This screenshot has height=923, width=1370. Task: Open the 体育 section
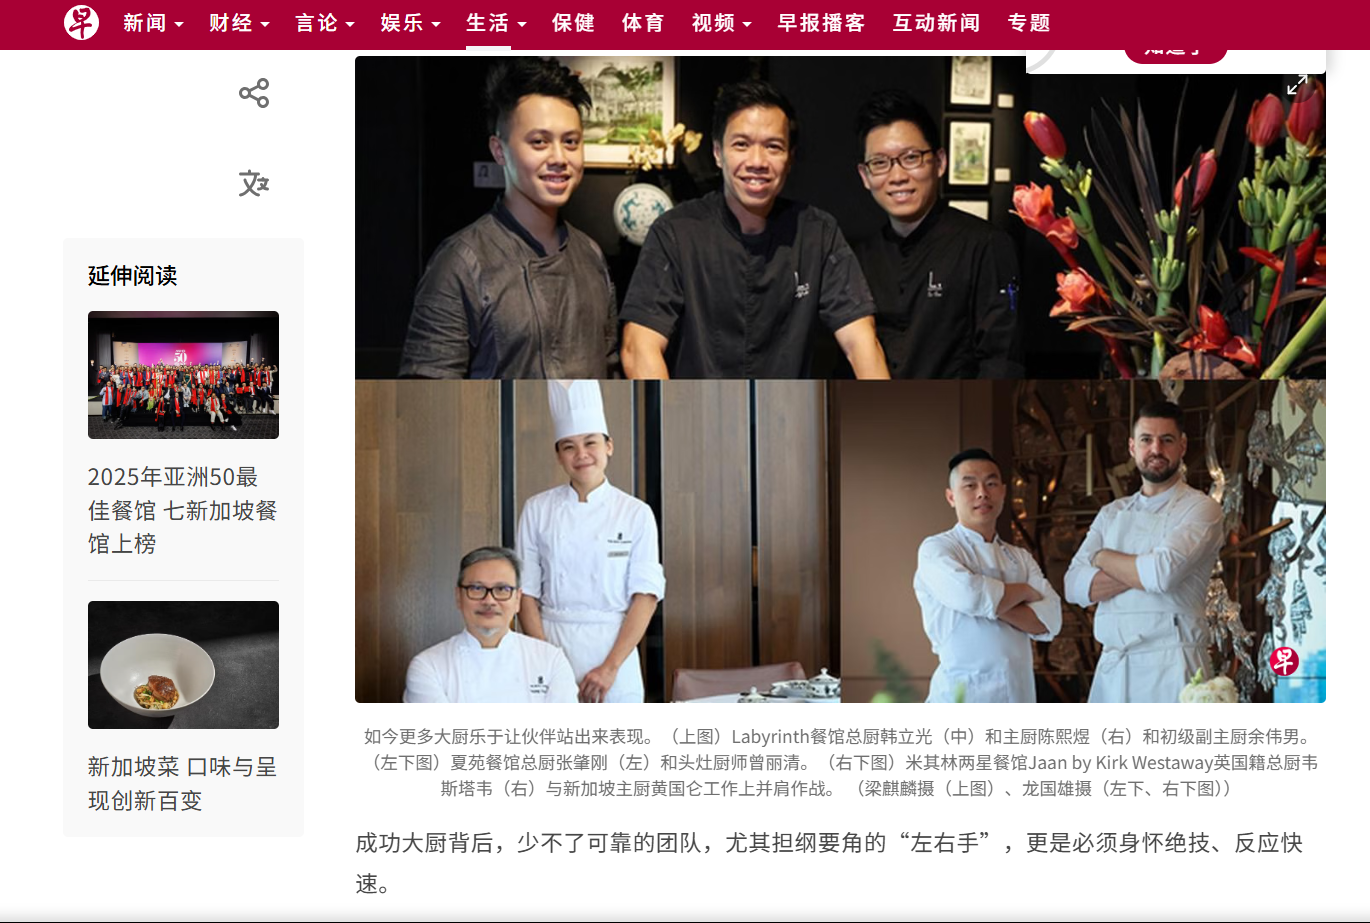tap(643, 23)
